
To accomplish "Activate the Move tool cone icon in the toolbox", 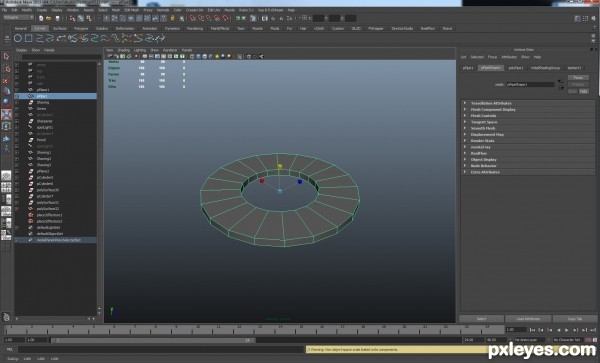I will [x=6, y=91].
